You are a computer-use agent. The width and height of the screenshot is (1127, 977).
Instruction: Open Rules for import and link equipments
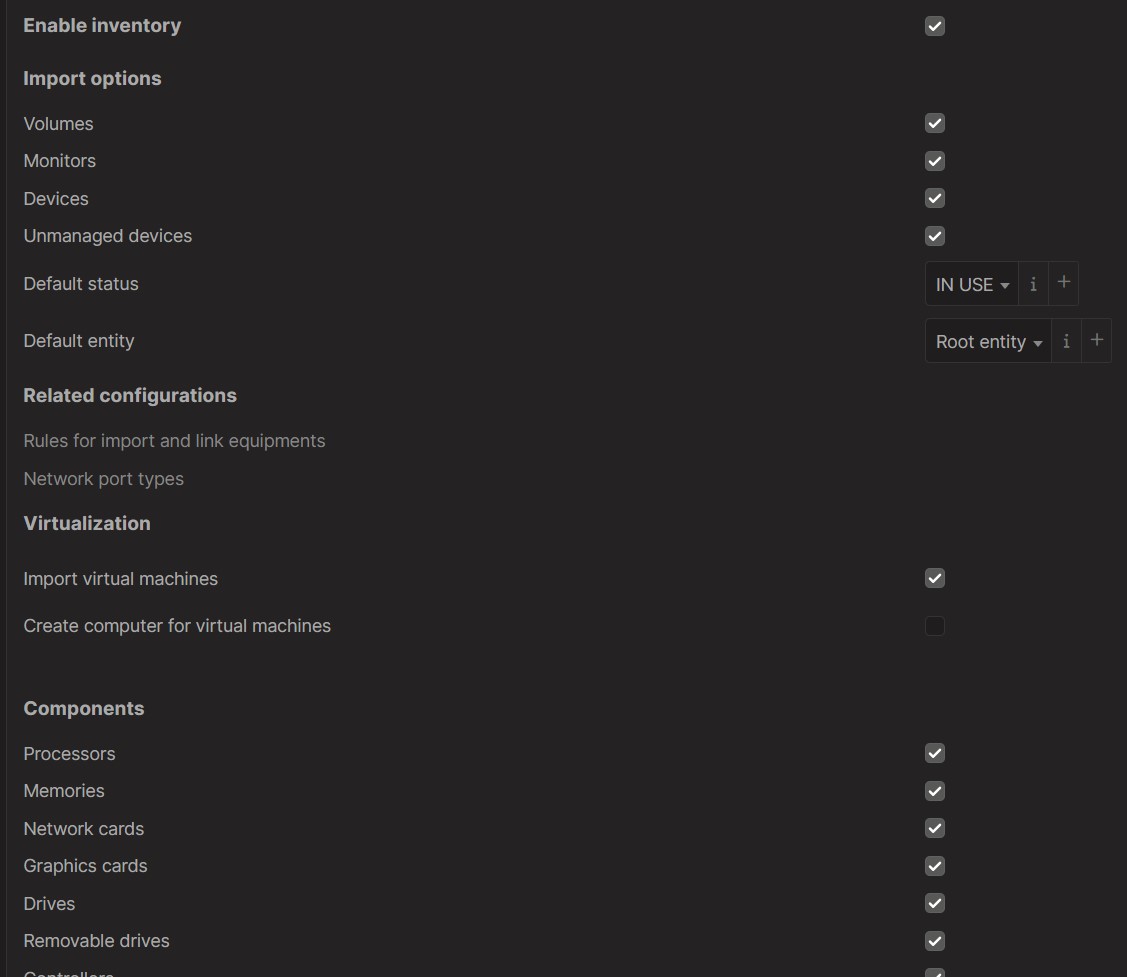pos(174,440)
